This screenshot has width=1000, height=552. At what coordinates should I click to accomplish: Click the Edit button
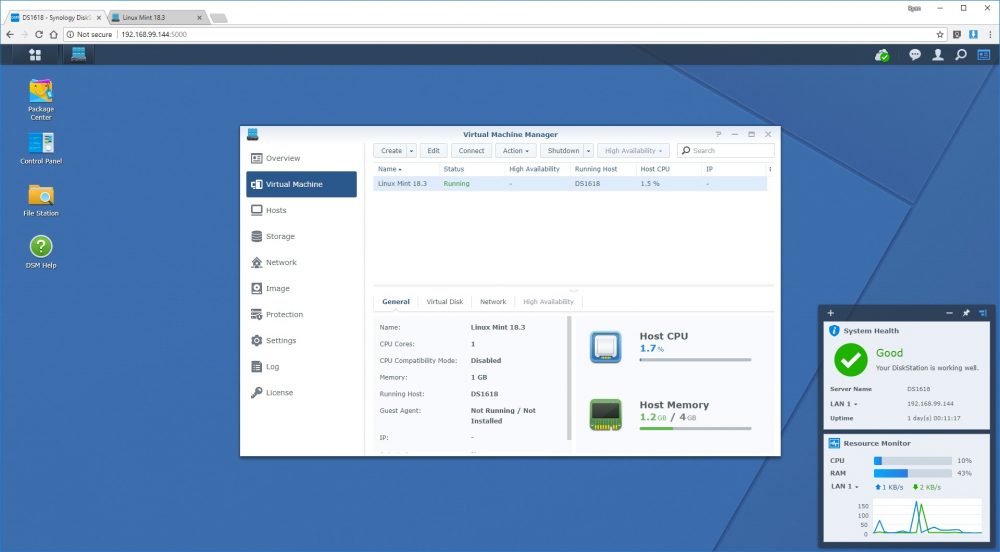(x=434, y=151)
